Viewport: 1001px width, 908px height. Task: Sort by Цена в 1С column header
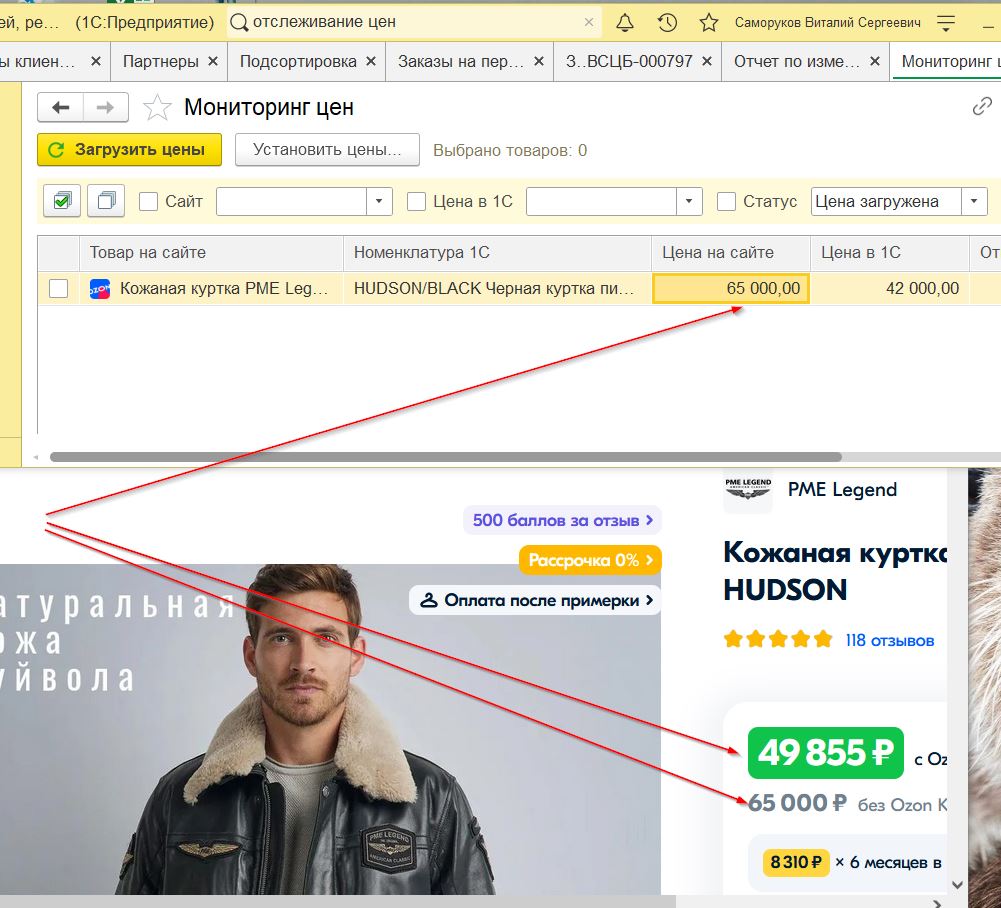890,253
